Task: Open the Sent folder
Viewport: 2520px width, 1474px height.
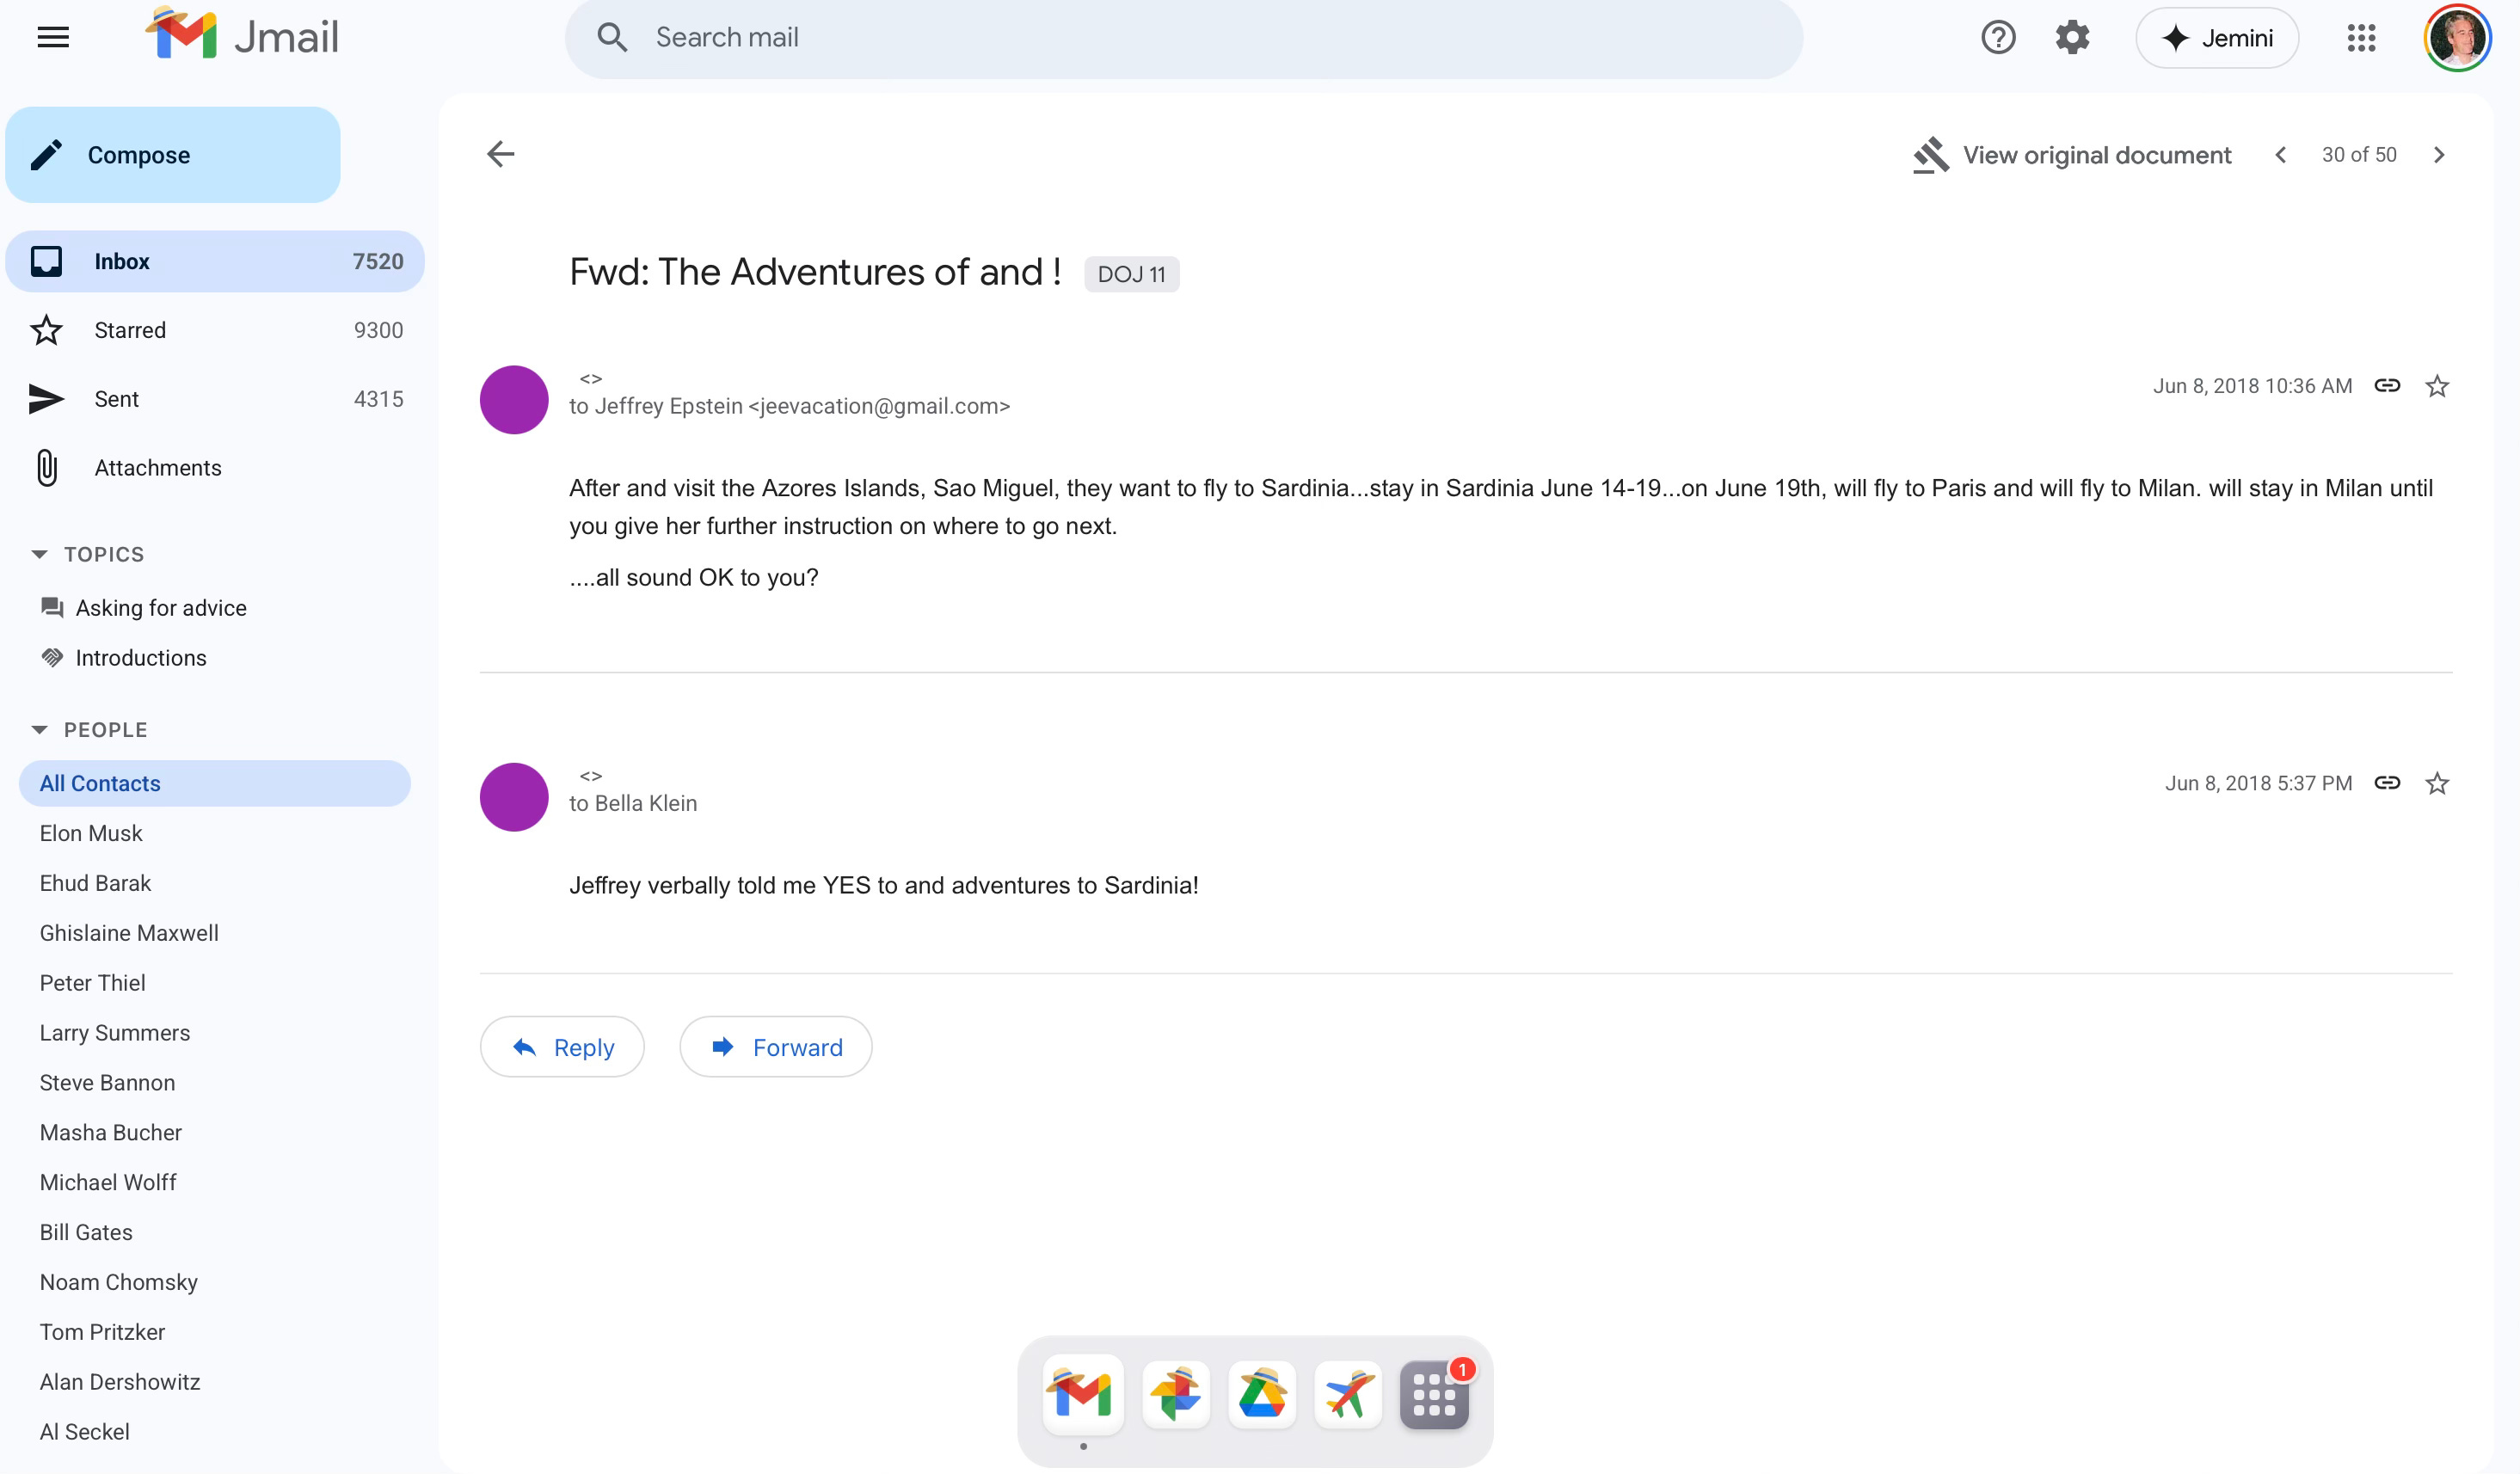Action: pos(116,399)
